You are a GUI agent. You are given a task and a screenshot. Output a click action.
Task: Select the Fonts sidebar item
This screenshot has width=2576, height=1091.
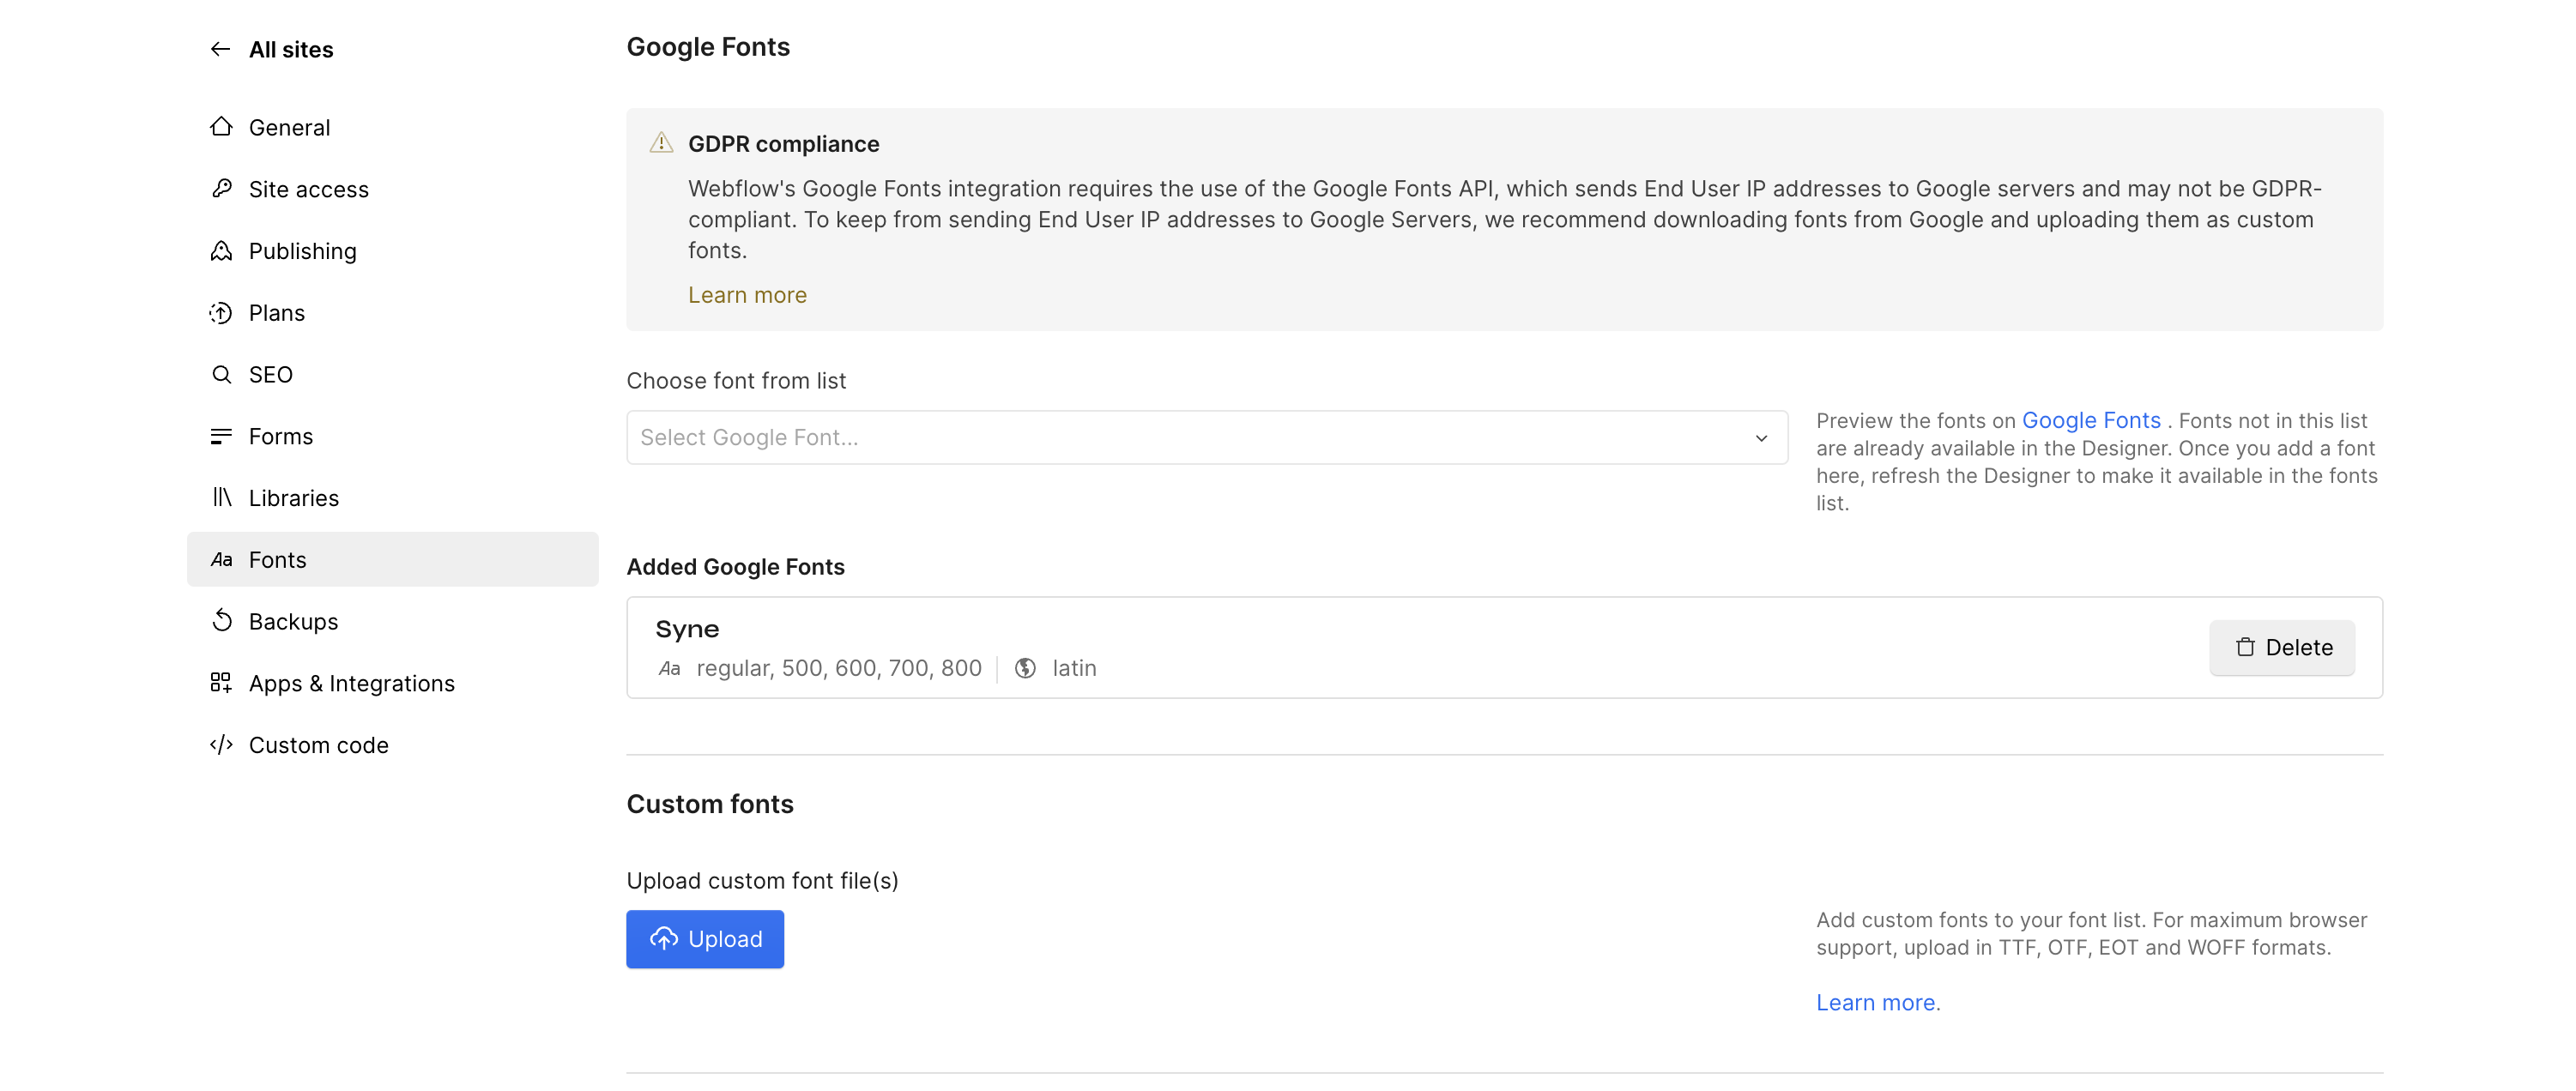pos(278,560)
